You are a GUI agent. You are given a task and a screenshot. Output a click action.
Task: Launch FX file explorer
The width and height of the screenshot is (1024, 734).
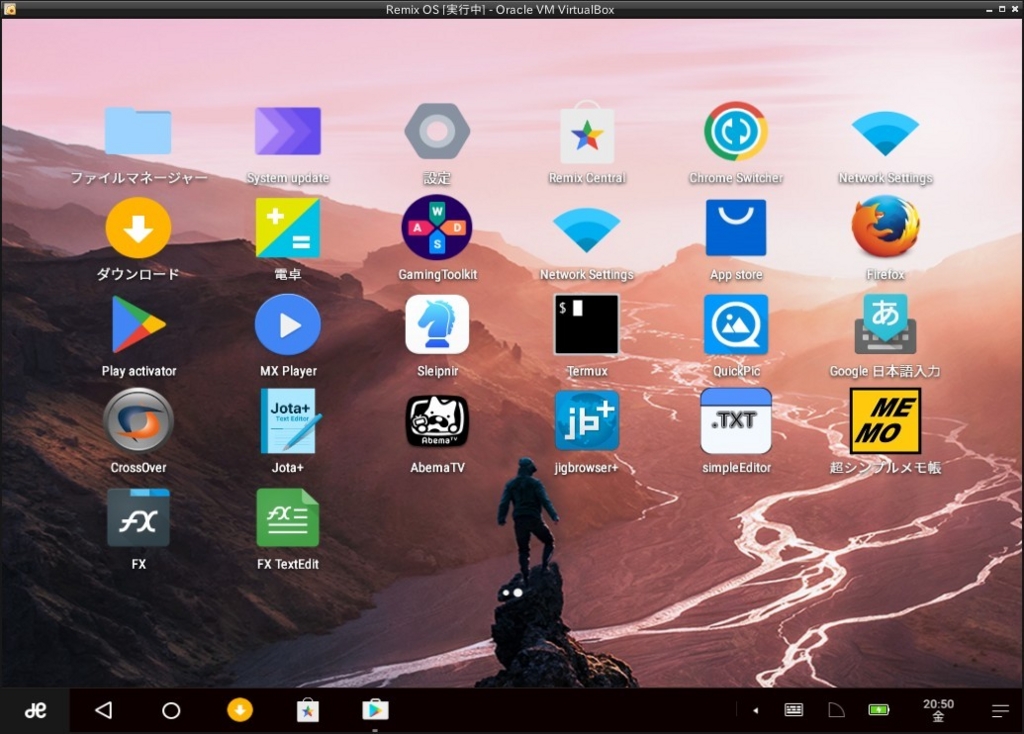coord(138,518)
